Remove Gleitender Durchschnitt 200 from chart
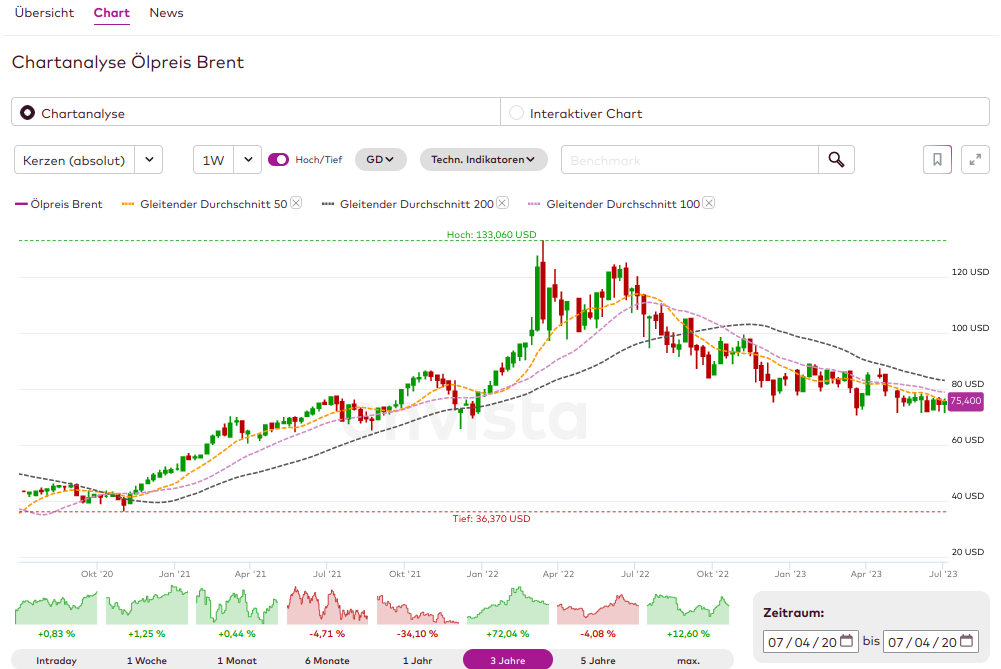 pyautogui.click(x=502, y=203)
